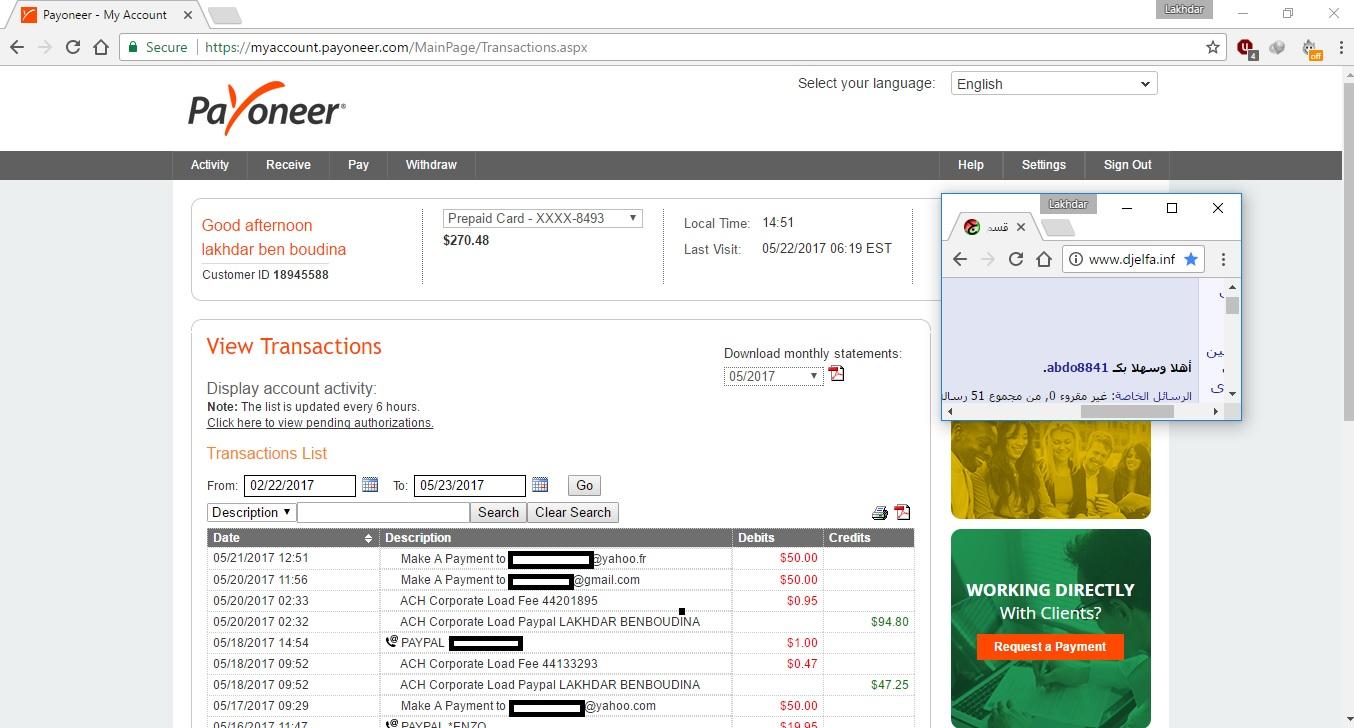Reload the Payoneer page
The image size is (1354, 728).
[72, 47]
